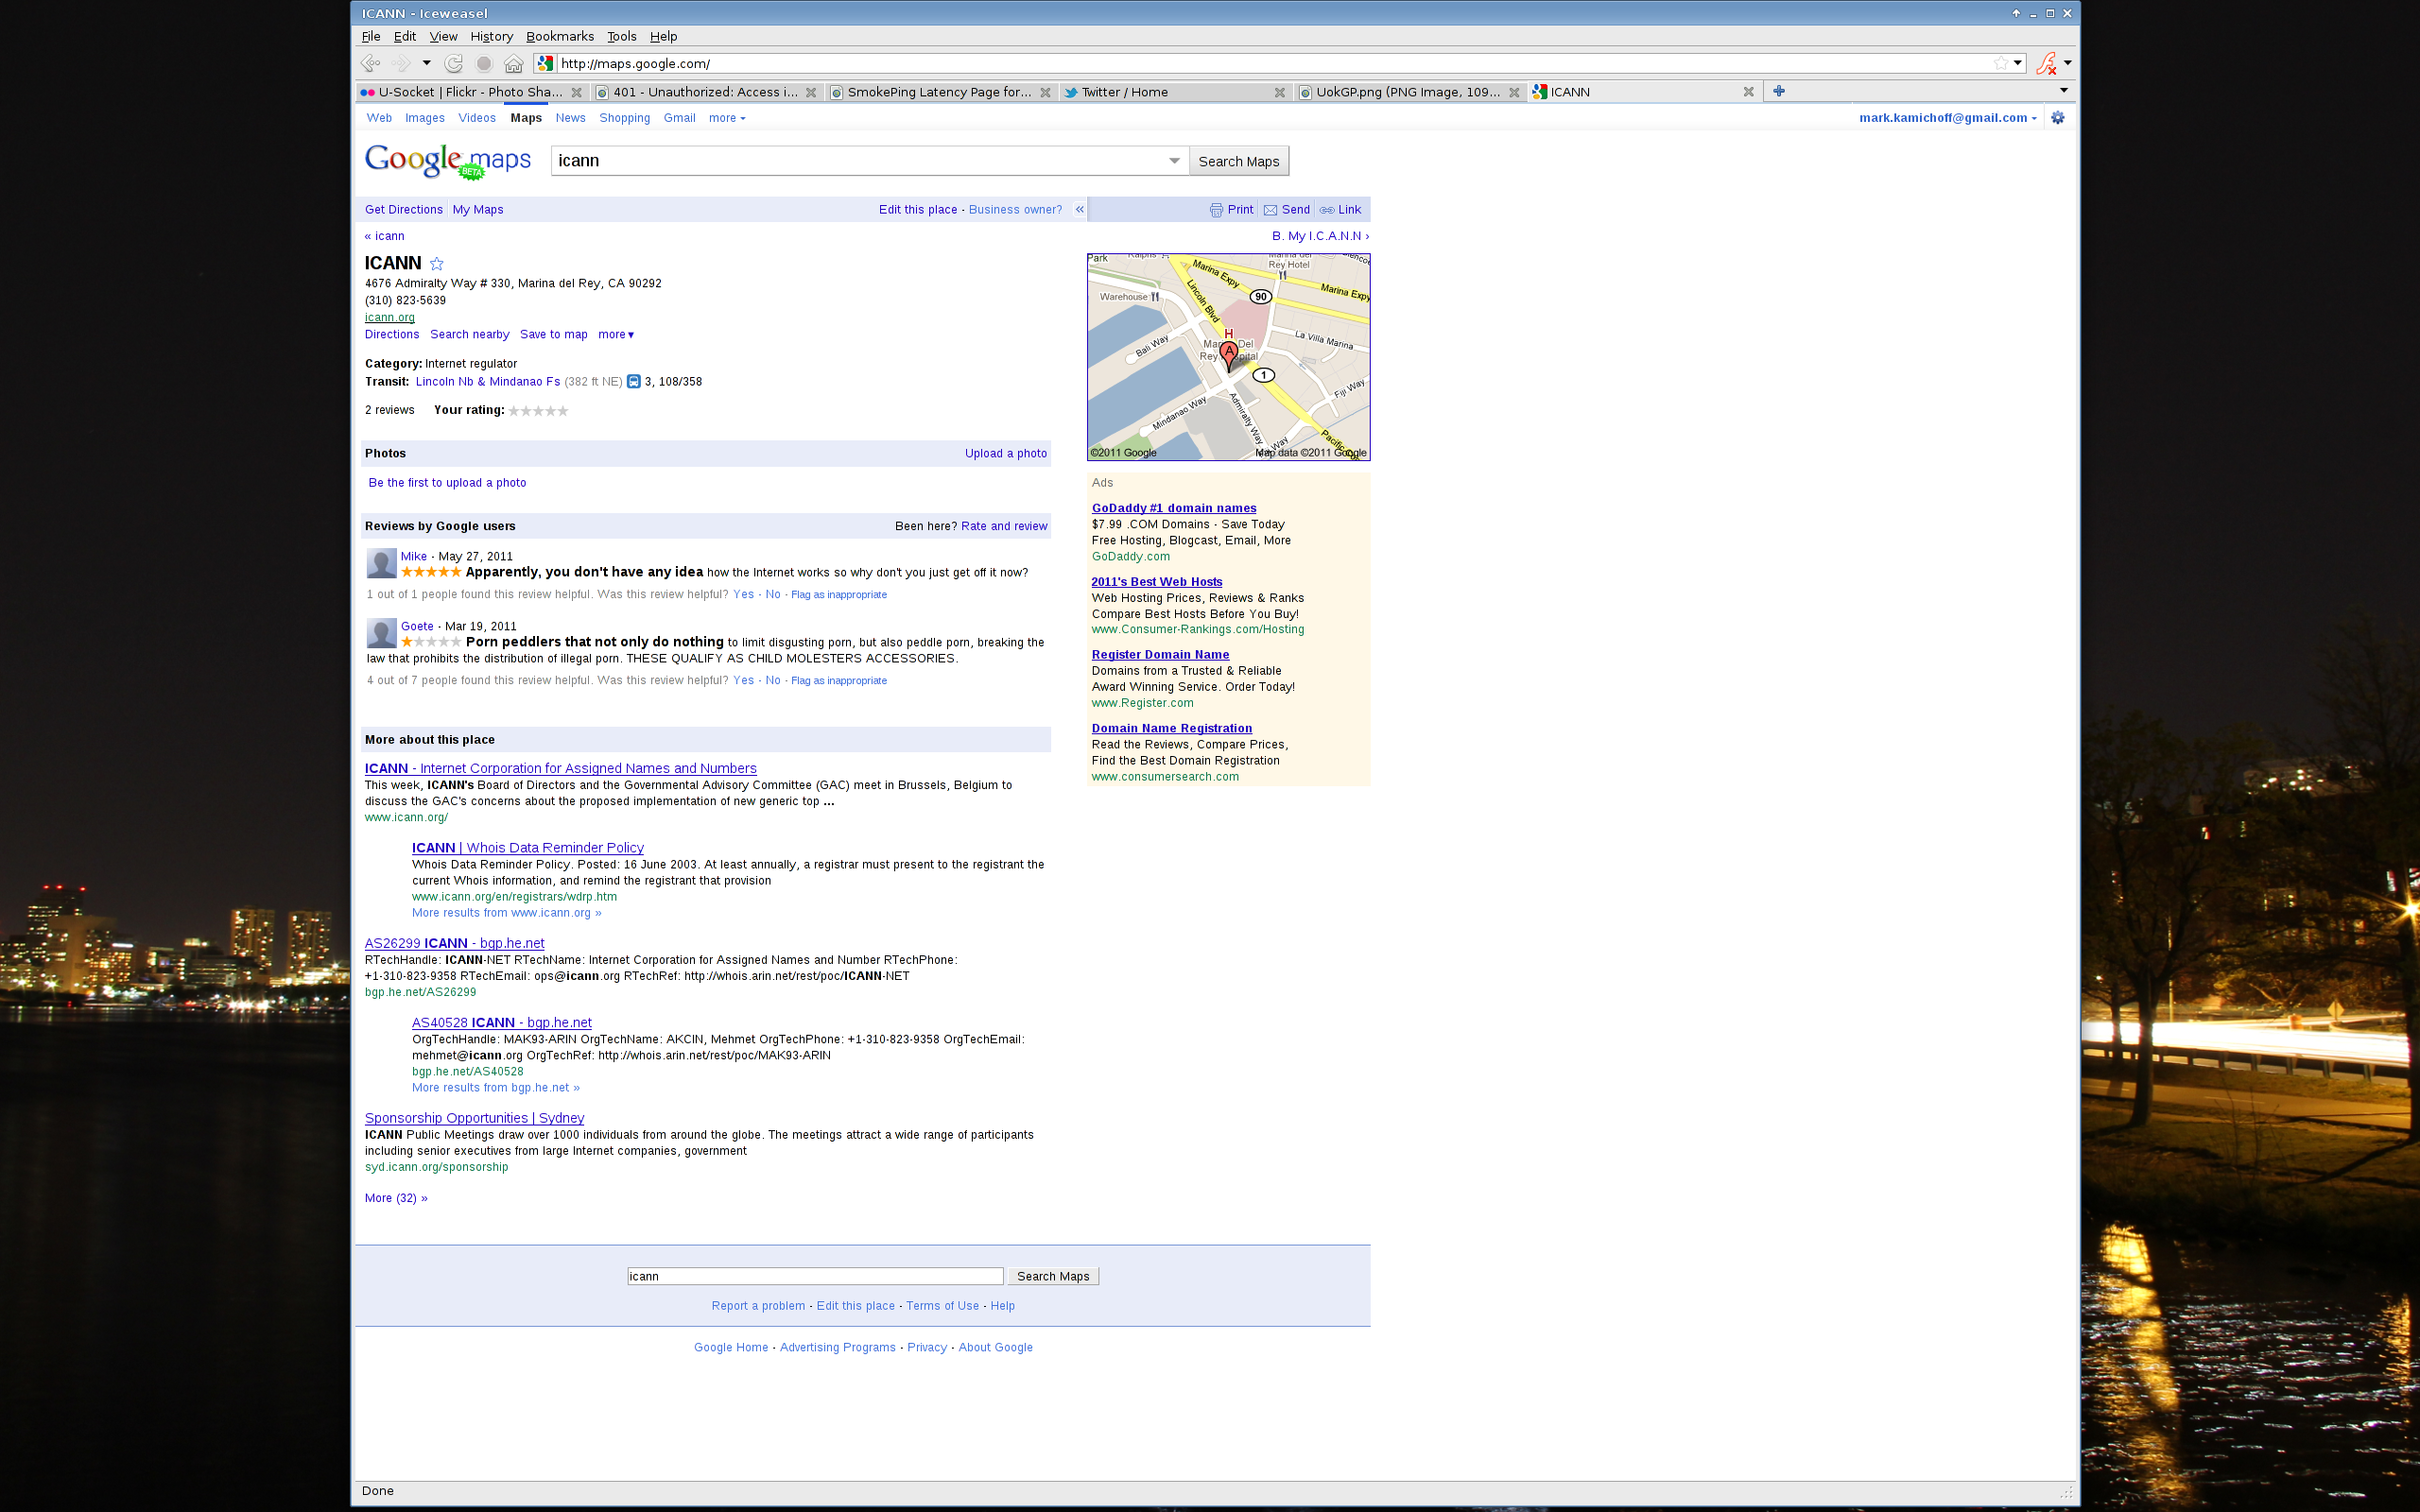This screenshot has width=2420, height=1512.
Task: Reload the current page
Action: 454,63
